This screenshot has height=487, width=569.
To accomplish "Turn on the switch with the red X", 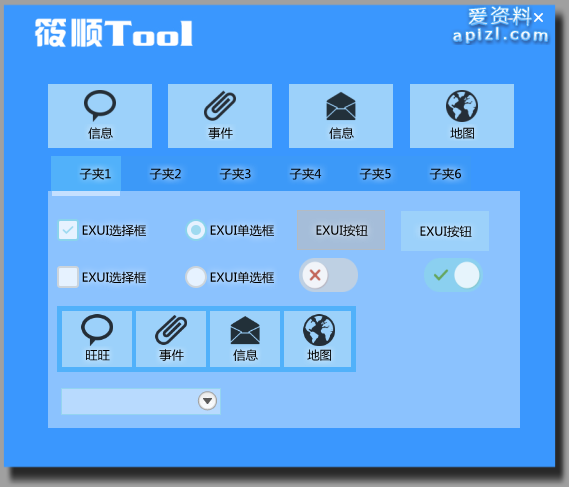I will (328, 275).
